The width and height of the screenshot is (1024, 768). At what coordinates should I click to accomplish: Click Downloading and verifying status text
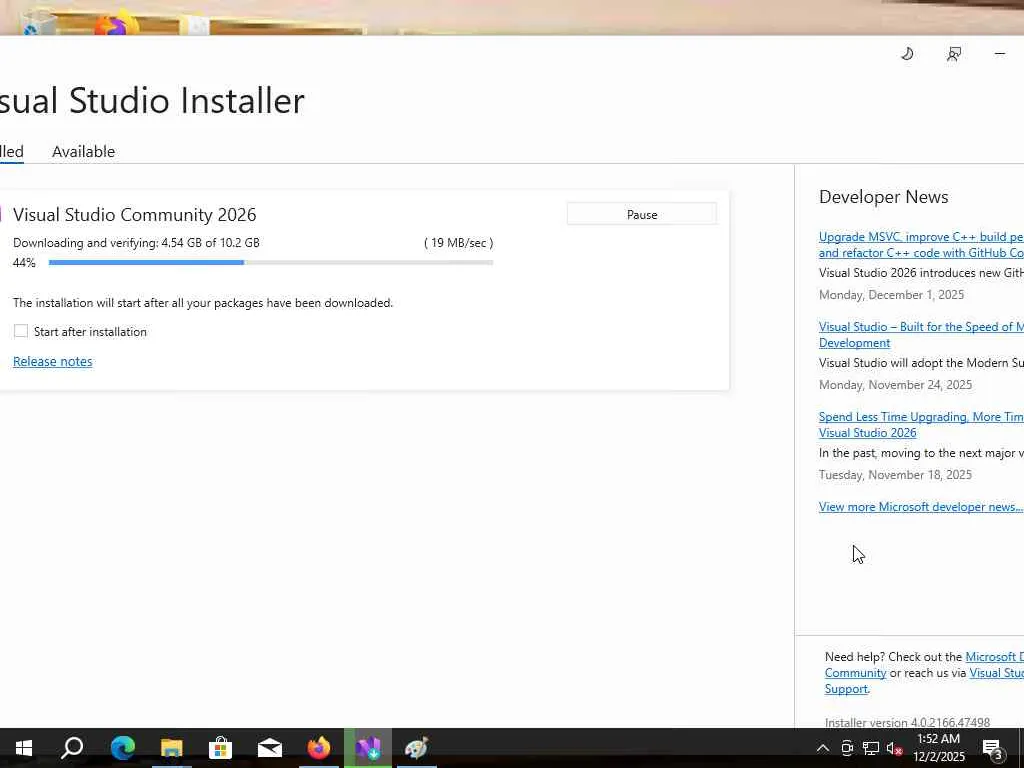(136, 243)
